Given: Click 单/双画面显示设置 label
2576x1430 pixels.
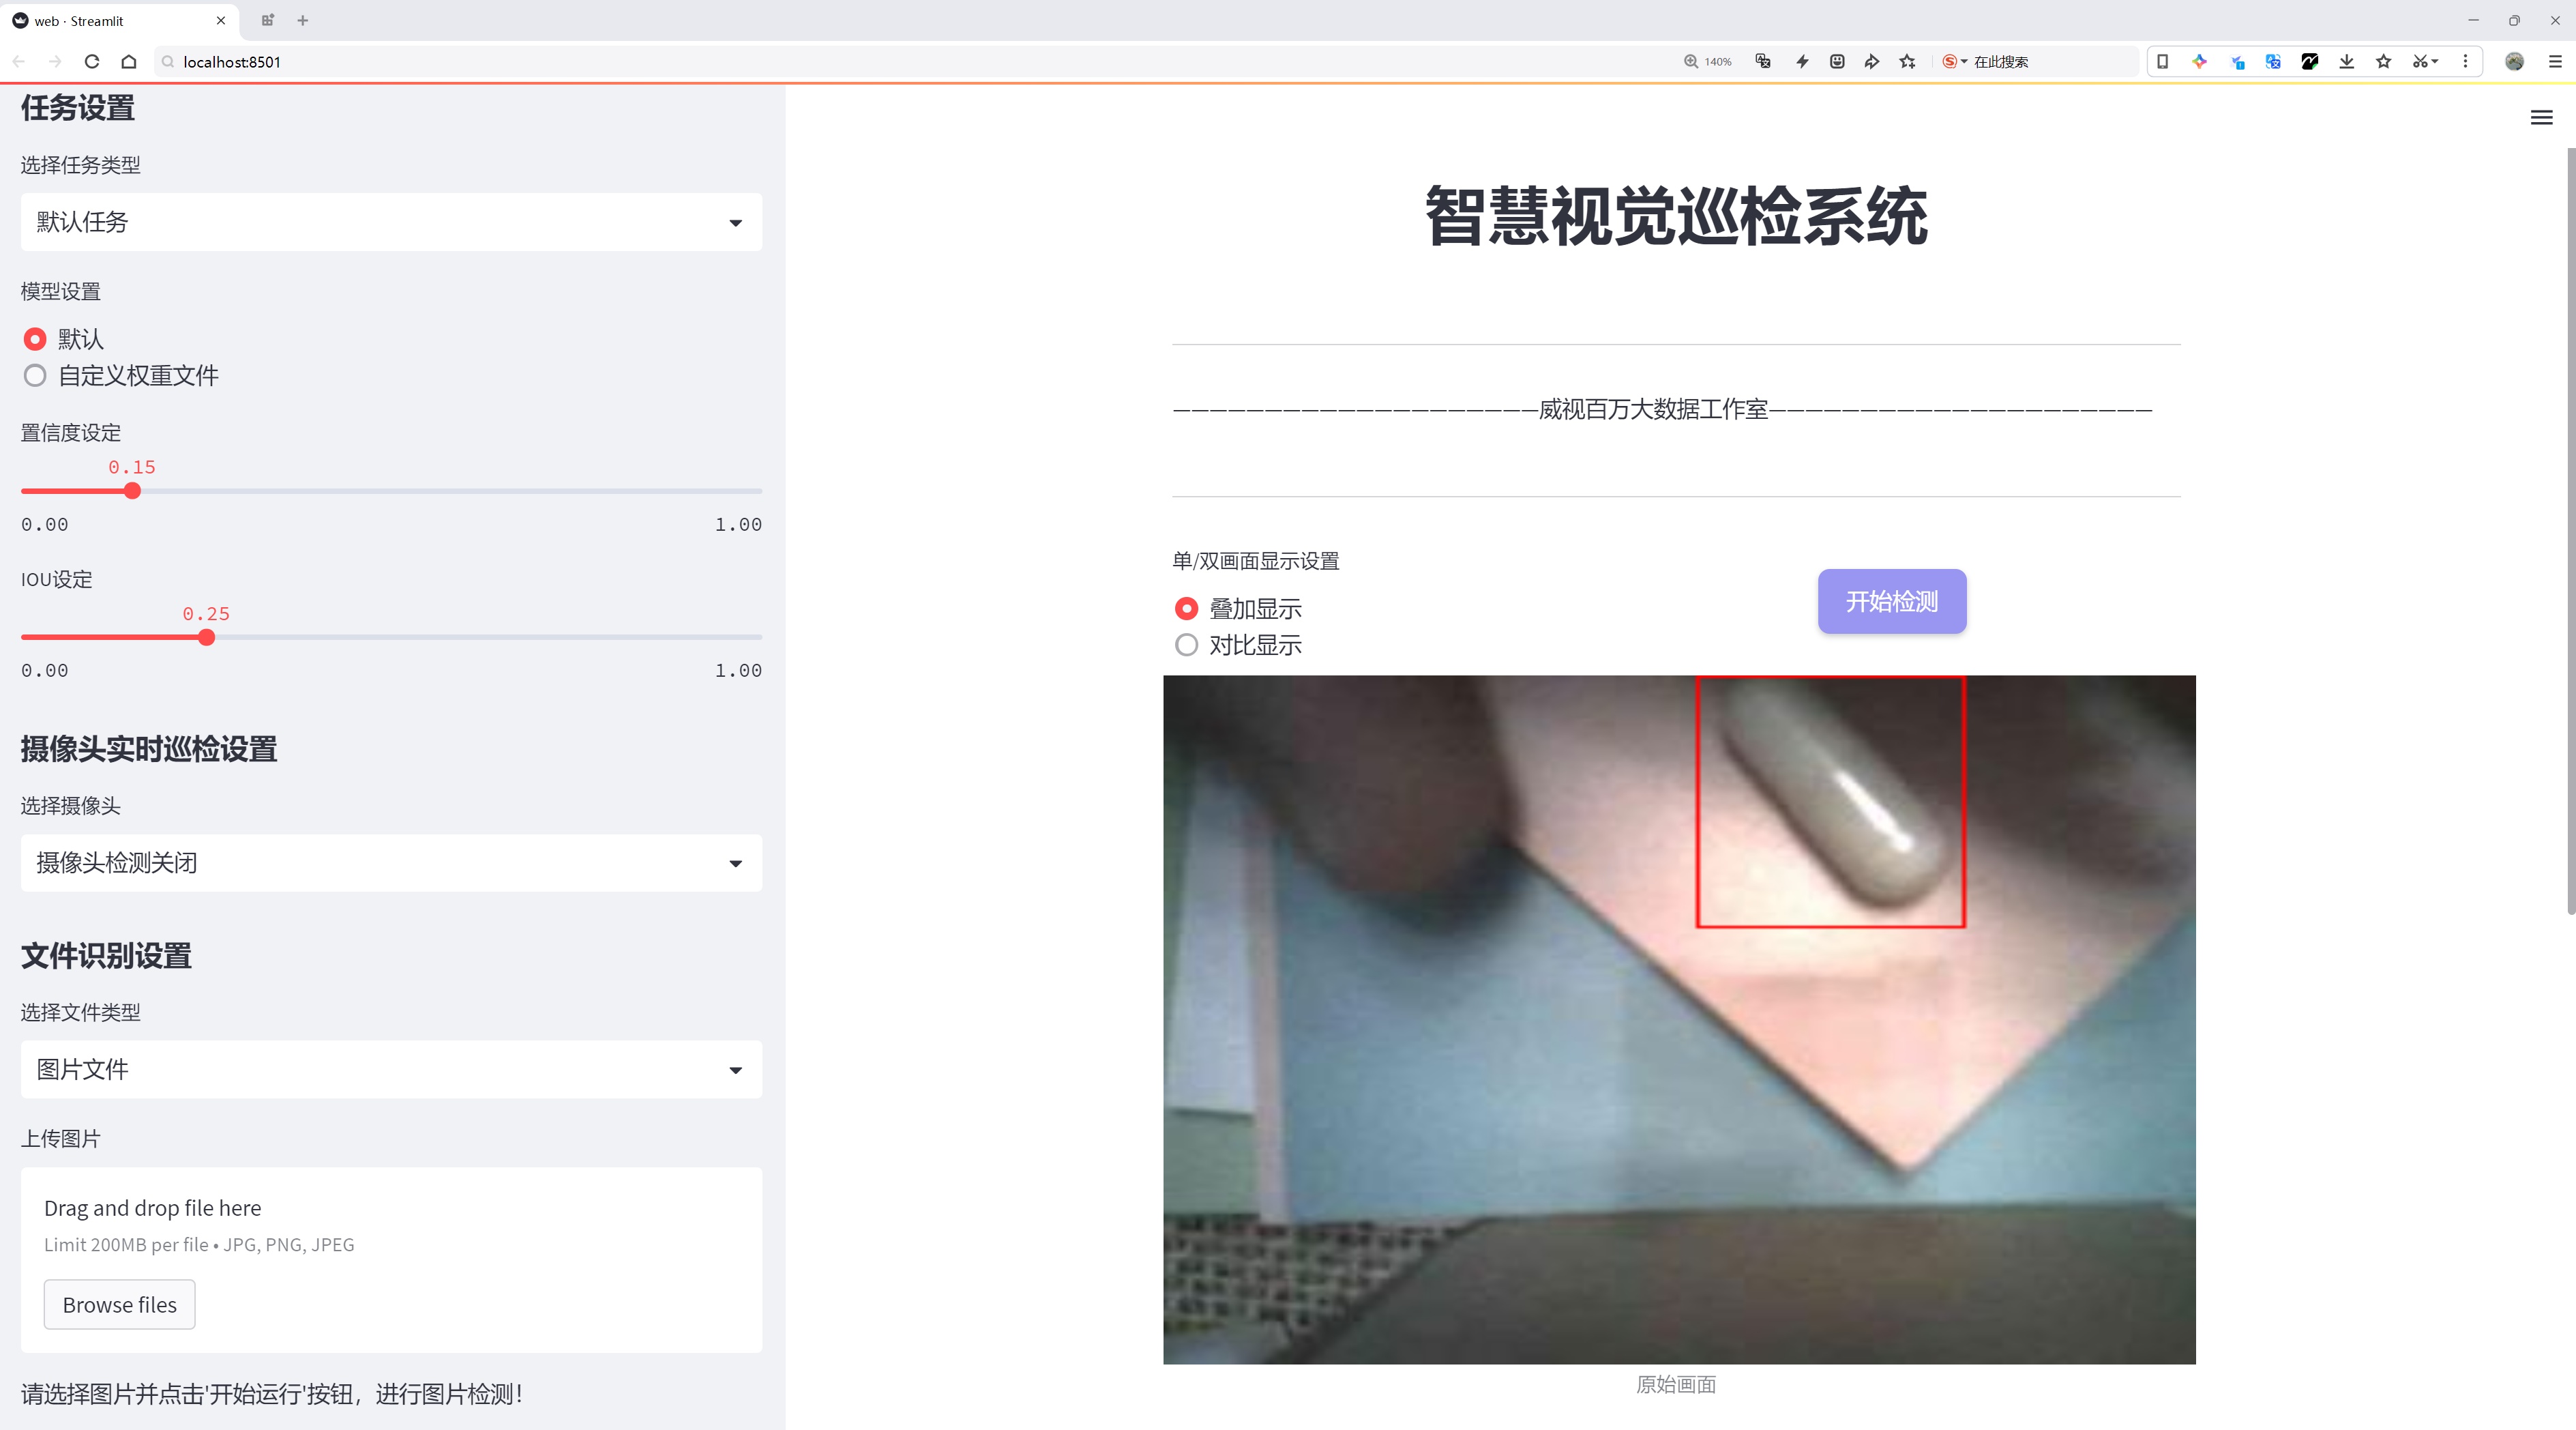Looking at the screenshot, I should (x=1256, y=561).
